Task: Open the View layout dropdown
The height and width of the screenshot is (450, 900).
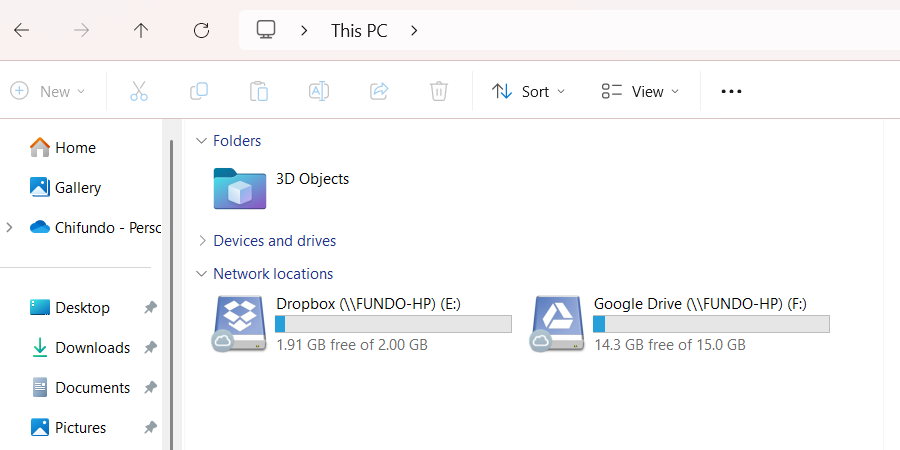Action: pos(640,91)
